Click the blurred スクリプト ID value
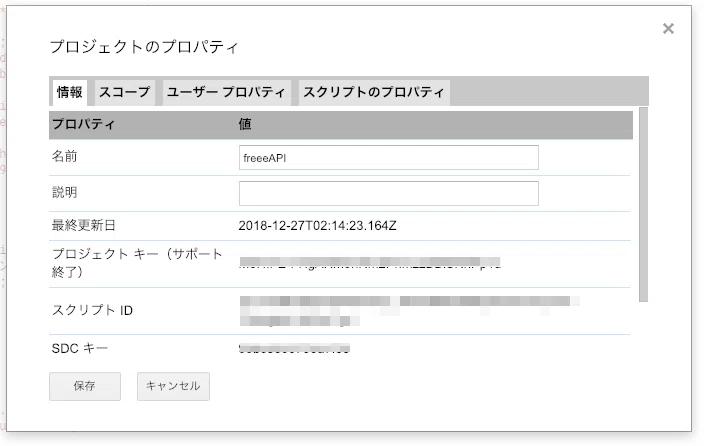 [x=409, y=311]
